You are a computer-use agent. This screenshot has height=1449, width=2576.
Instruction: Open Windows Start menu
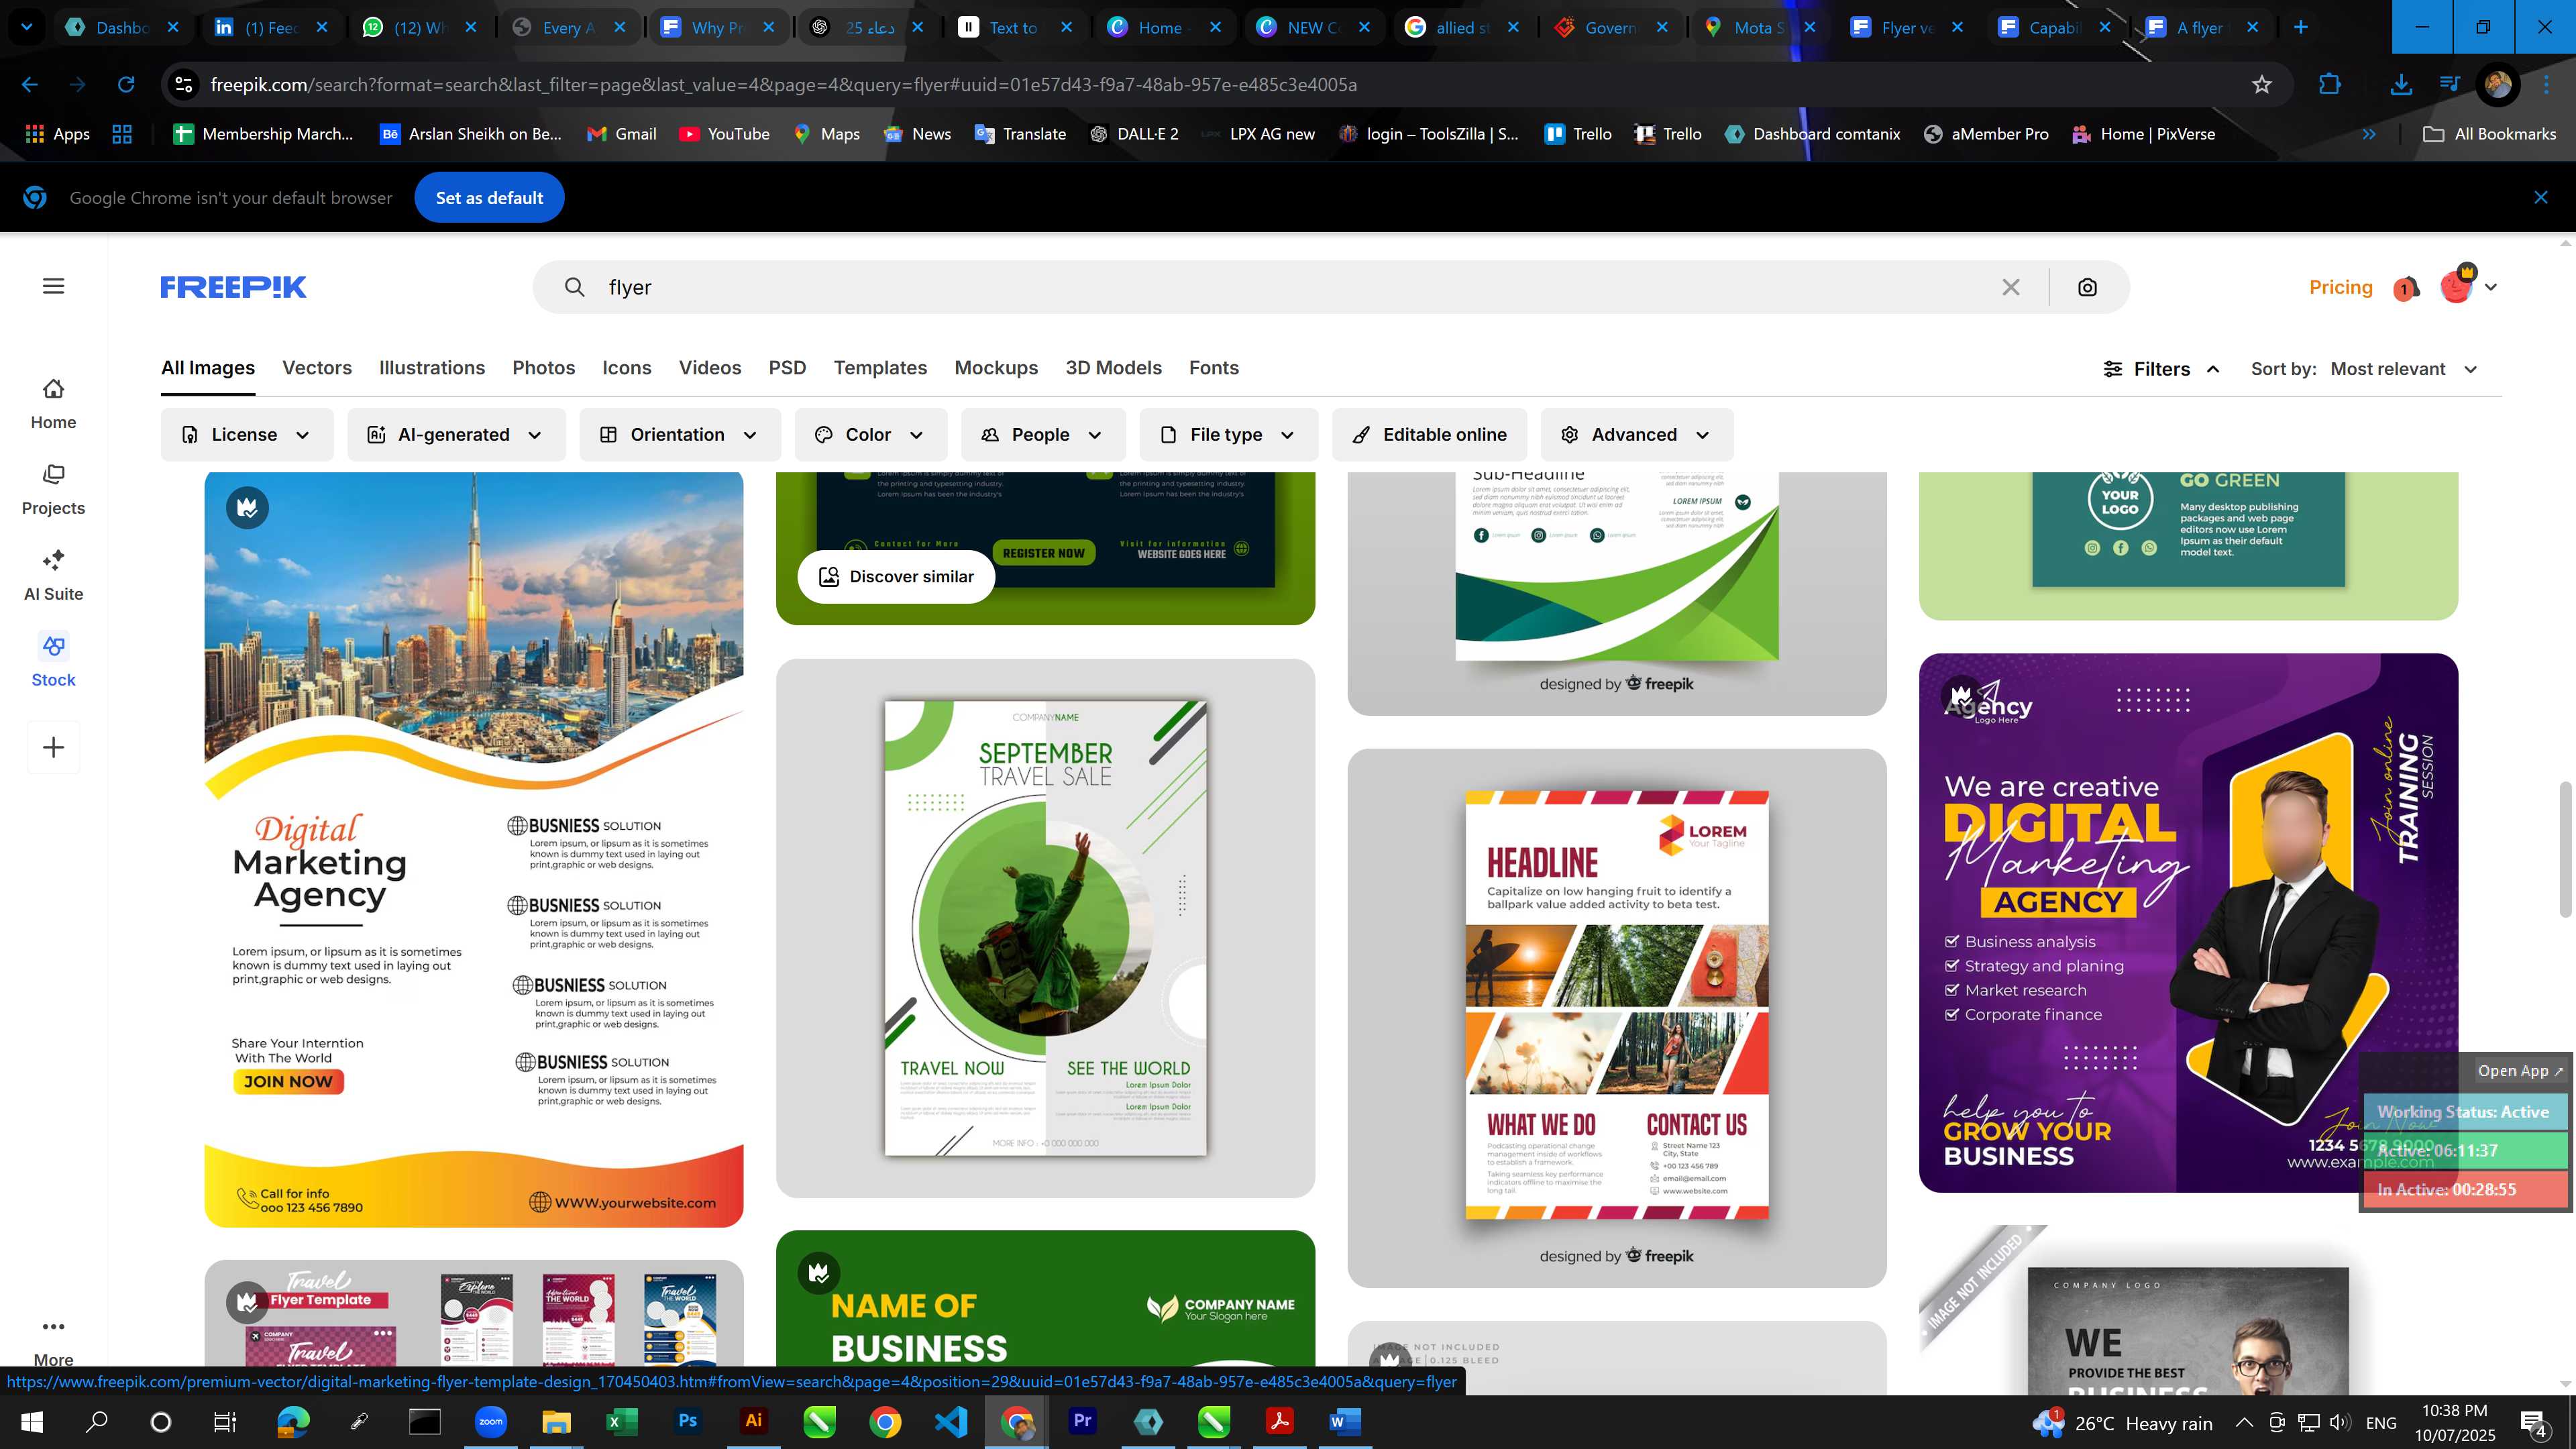32,1421
